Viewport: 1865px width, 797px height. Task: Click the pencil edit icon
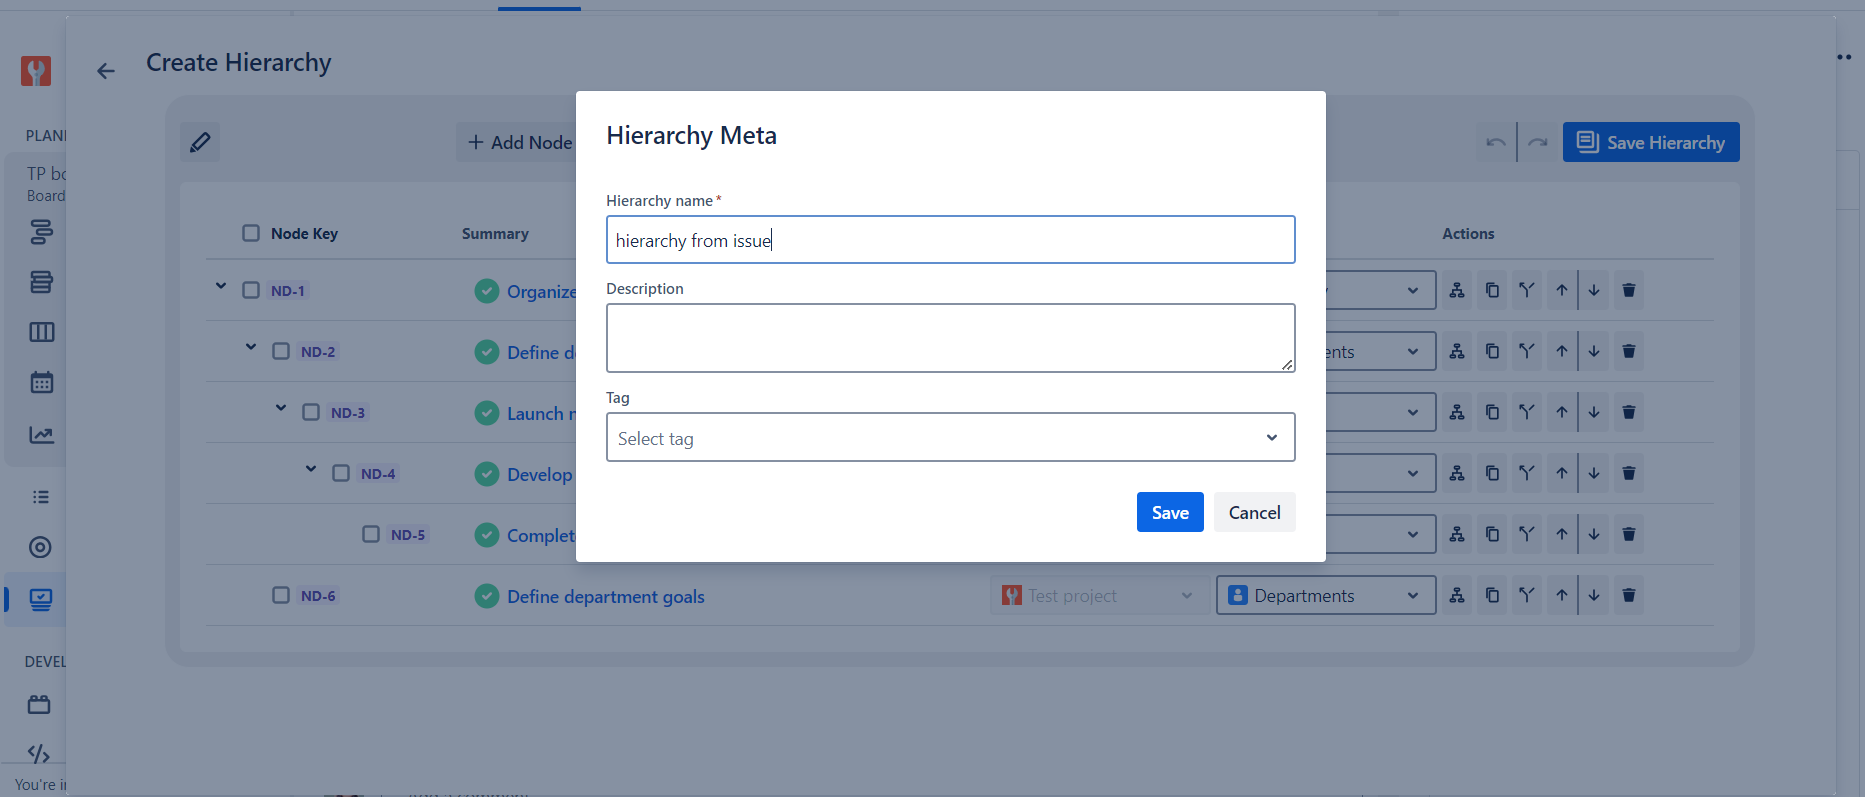[200, 142]
